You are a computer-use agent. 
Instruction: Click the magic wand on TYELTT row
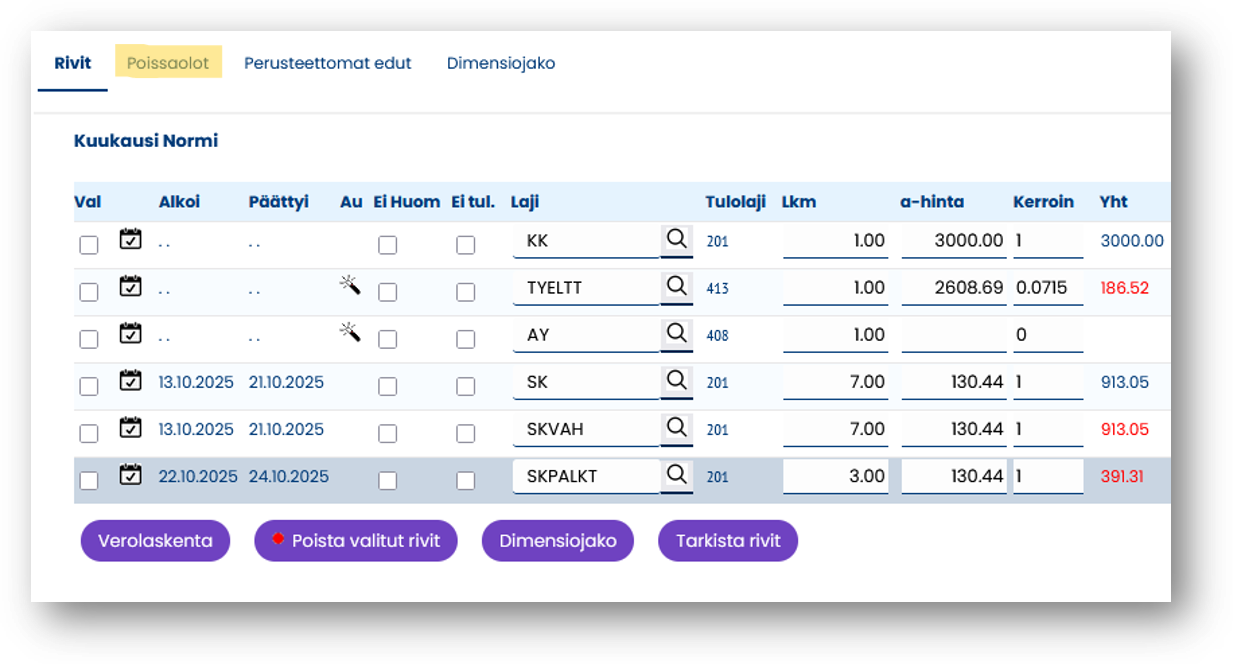pos(349,286)
